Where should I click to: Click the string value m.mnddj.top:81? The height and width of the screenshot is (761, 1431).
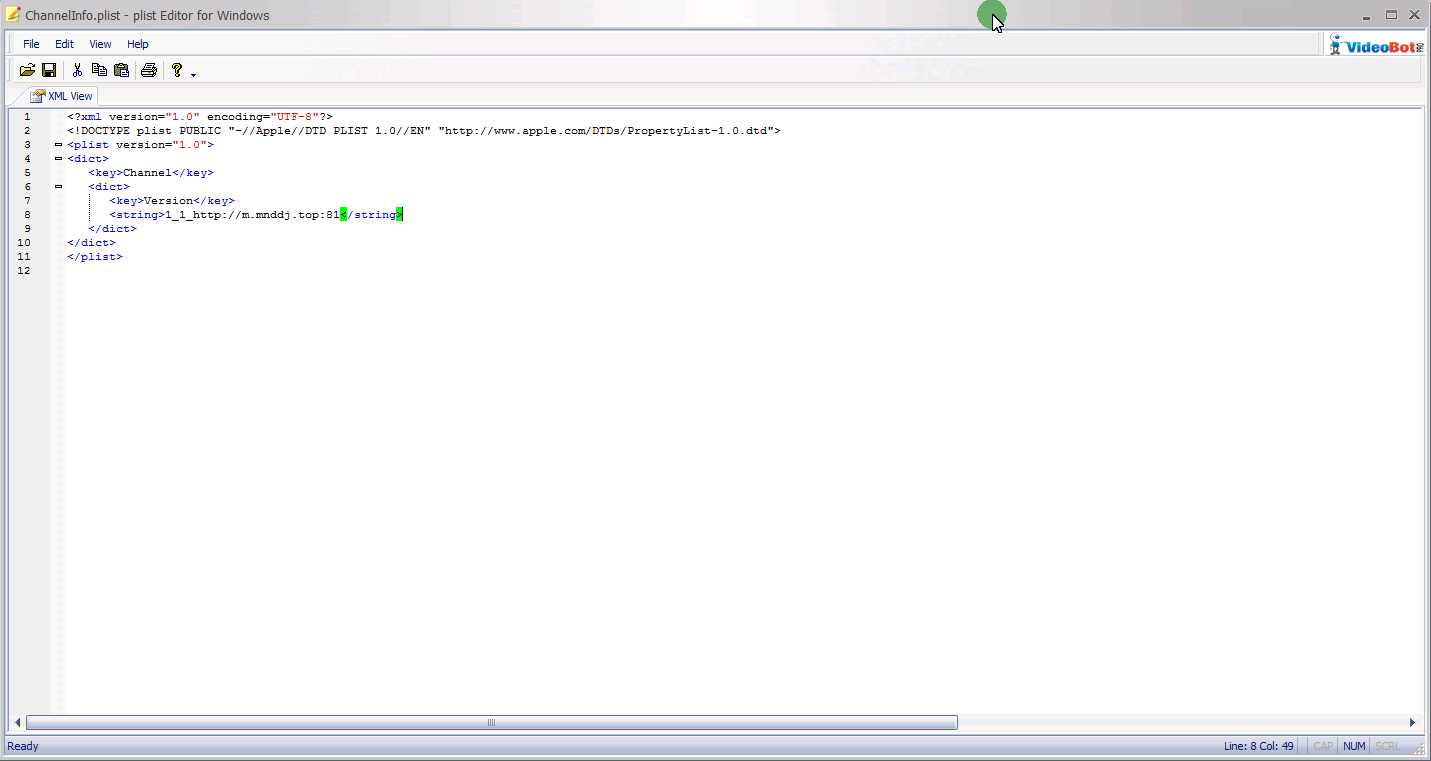tap(253, 215)
